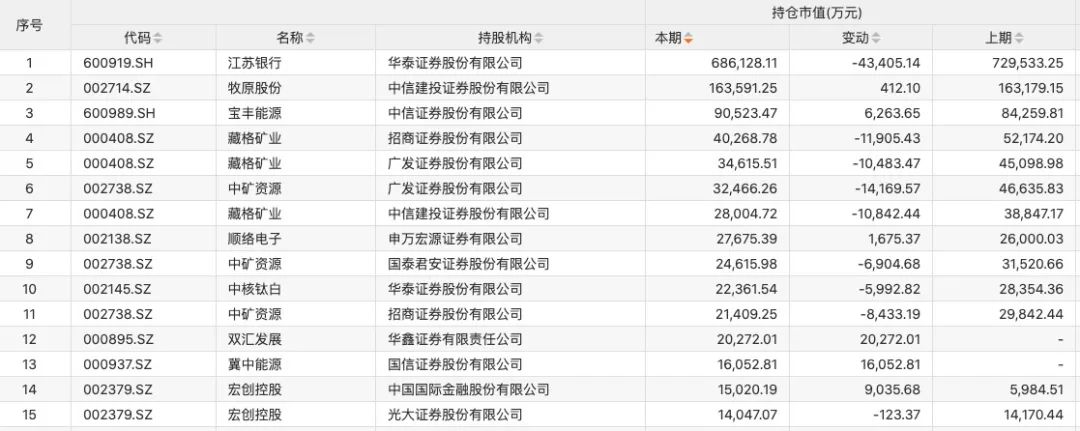
Task: Click previous value 14,170.44
Action: 1034,414
